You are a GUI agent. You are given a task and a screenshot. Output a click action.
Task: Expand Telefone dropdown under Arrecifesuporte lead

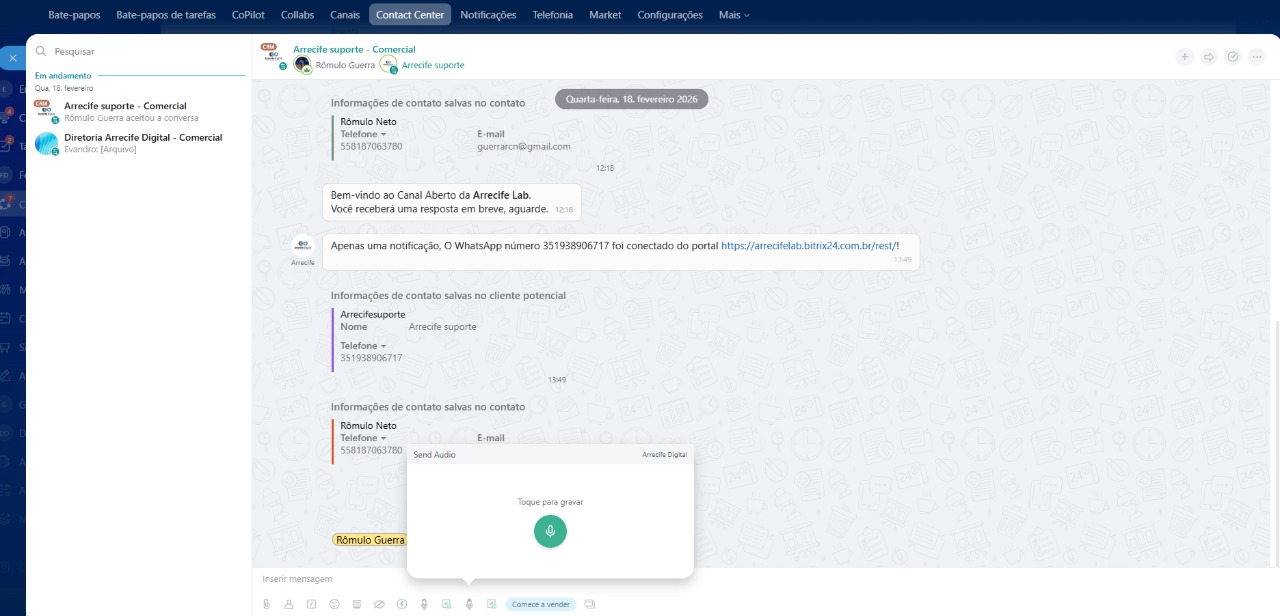pyautogui.click(x=363, y=346)
